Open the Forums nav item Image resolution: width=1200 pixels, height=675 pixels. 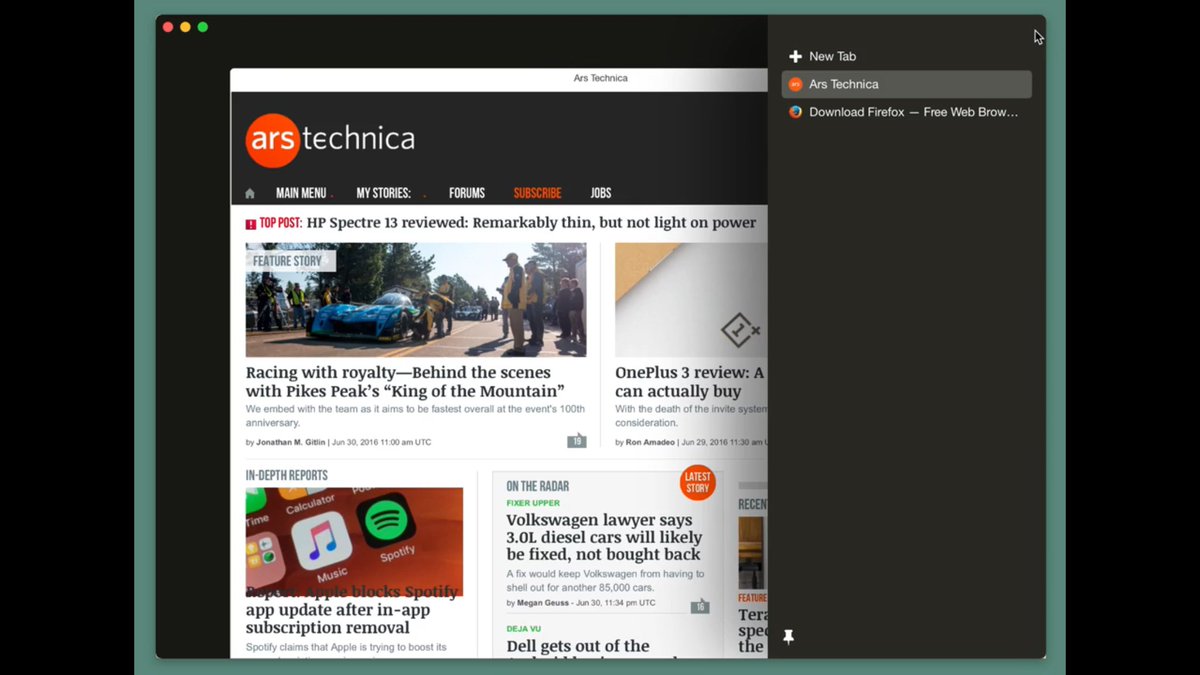(467, 193)
